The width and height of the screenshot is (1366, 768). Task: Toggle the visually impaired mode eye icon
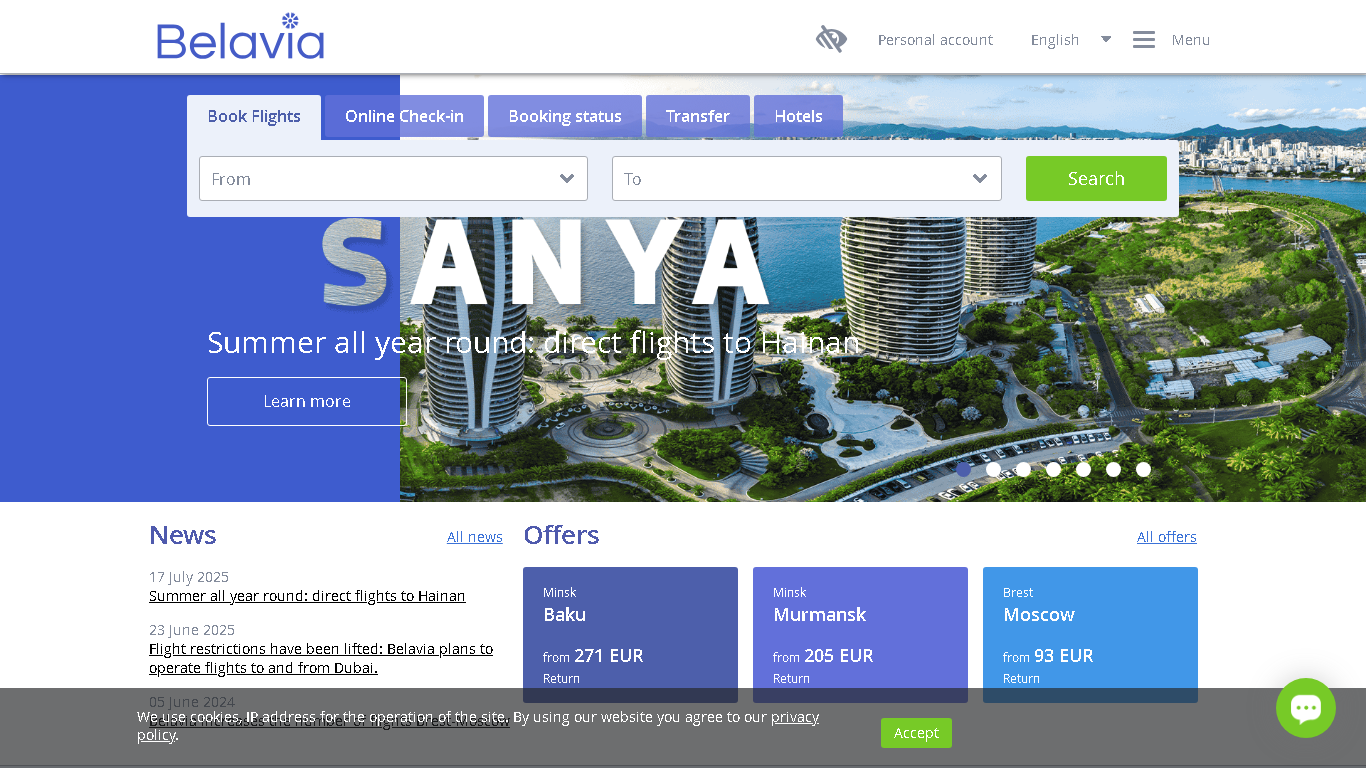(x=831, y=39)
